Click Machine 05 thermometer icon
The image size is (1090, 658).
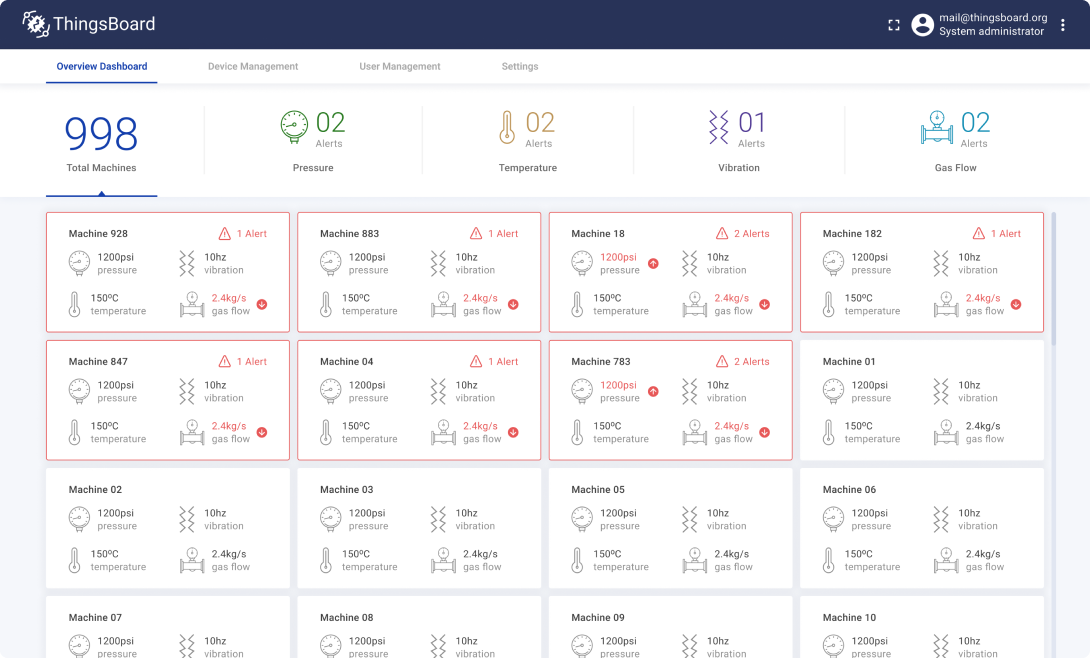tap(577, 560)
